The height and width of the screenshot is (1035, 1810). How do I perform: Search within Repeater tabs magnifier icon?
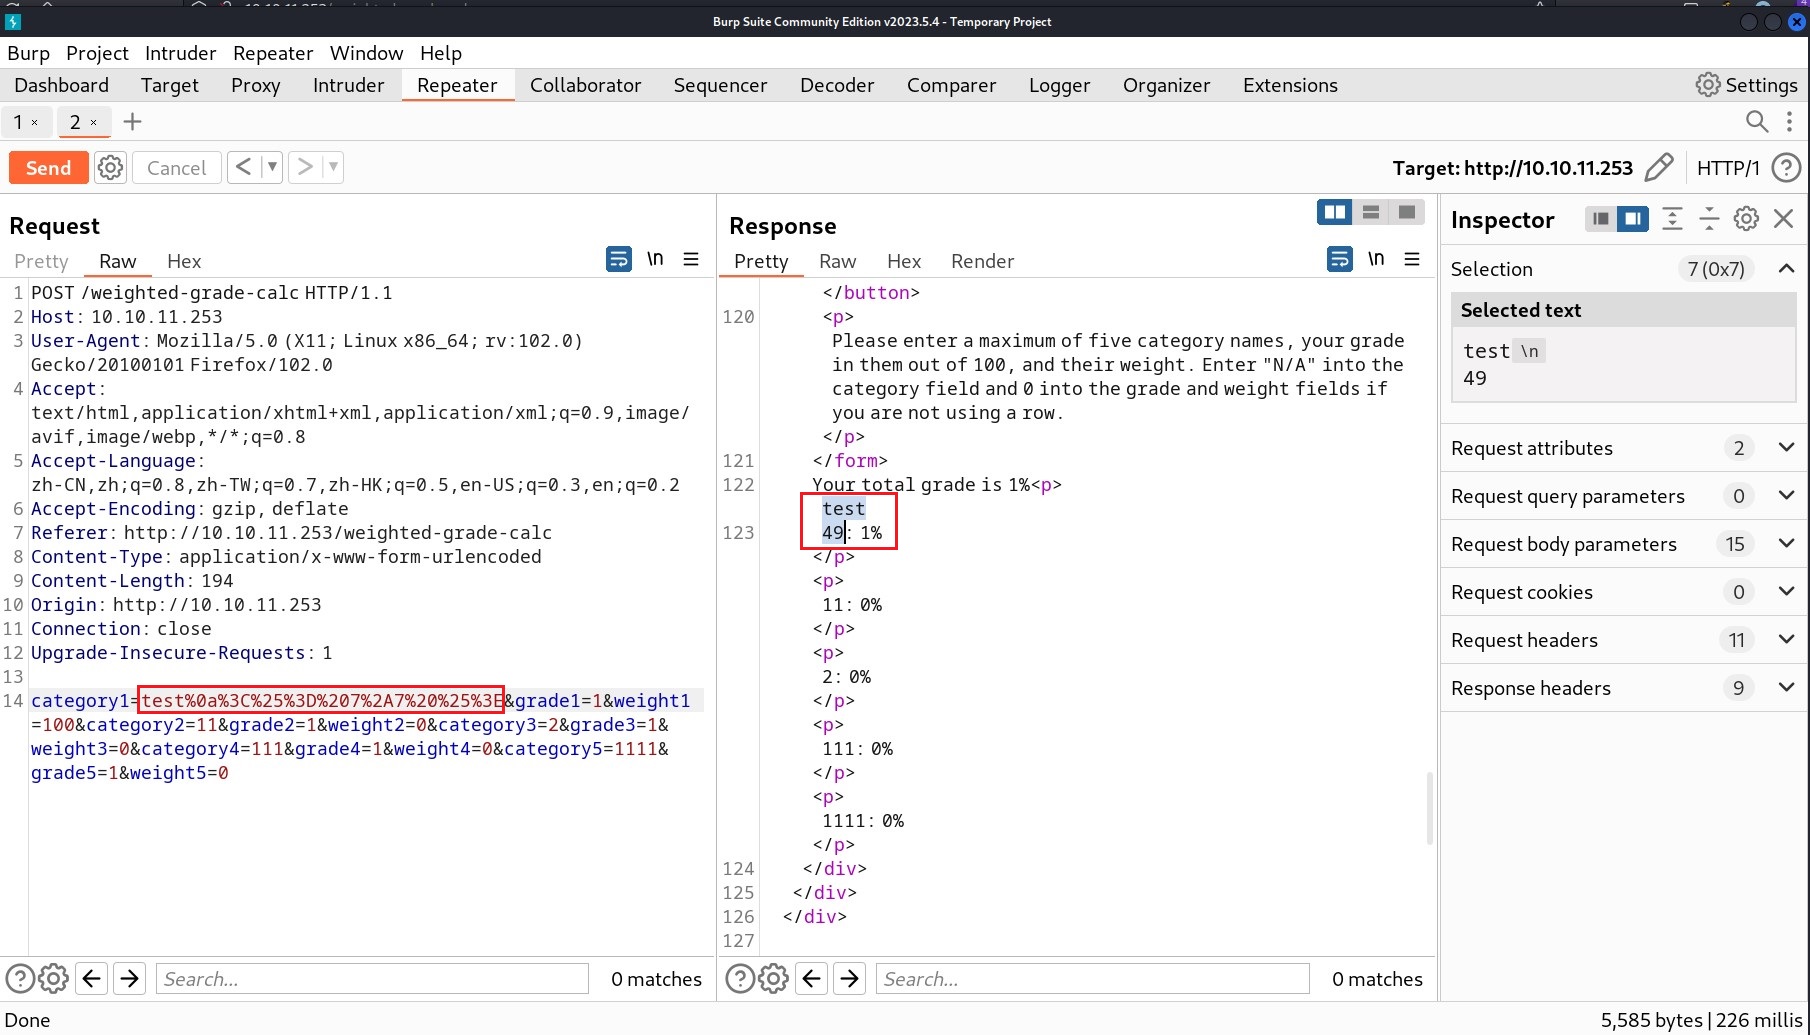click(x=1757, y=122)
